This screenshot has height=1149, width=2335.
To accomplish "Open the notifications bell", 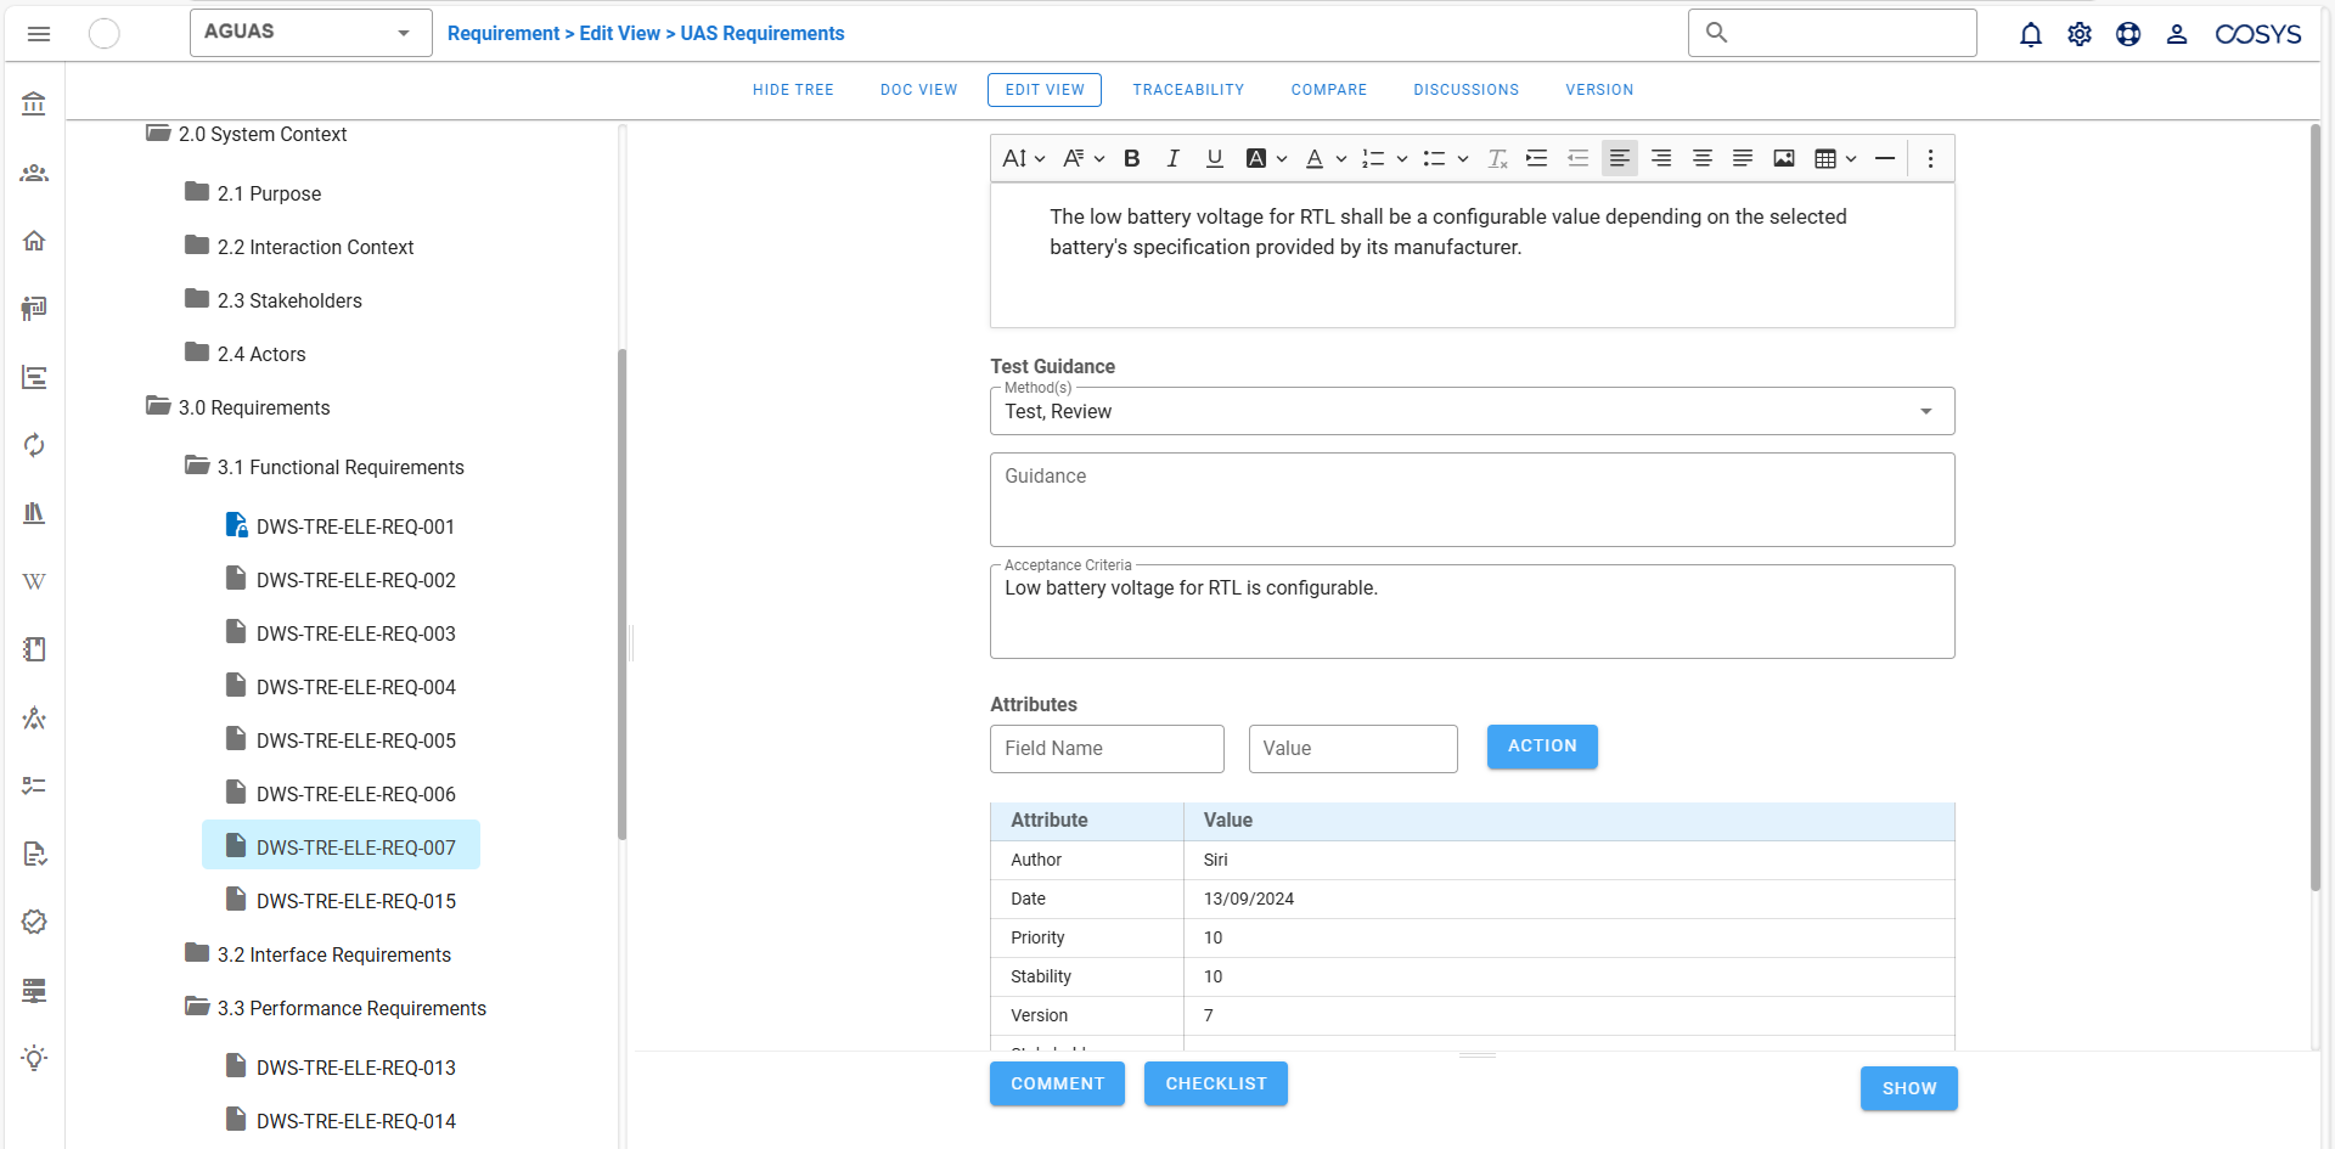I will coord(2030,34).
